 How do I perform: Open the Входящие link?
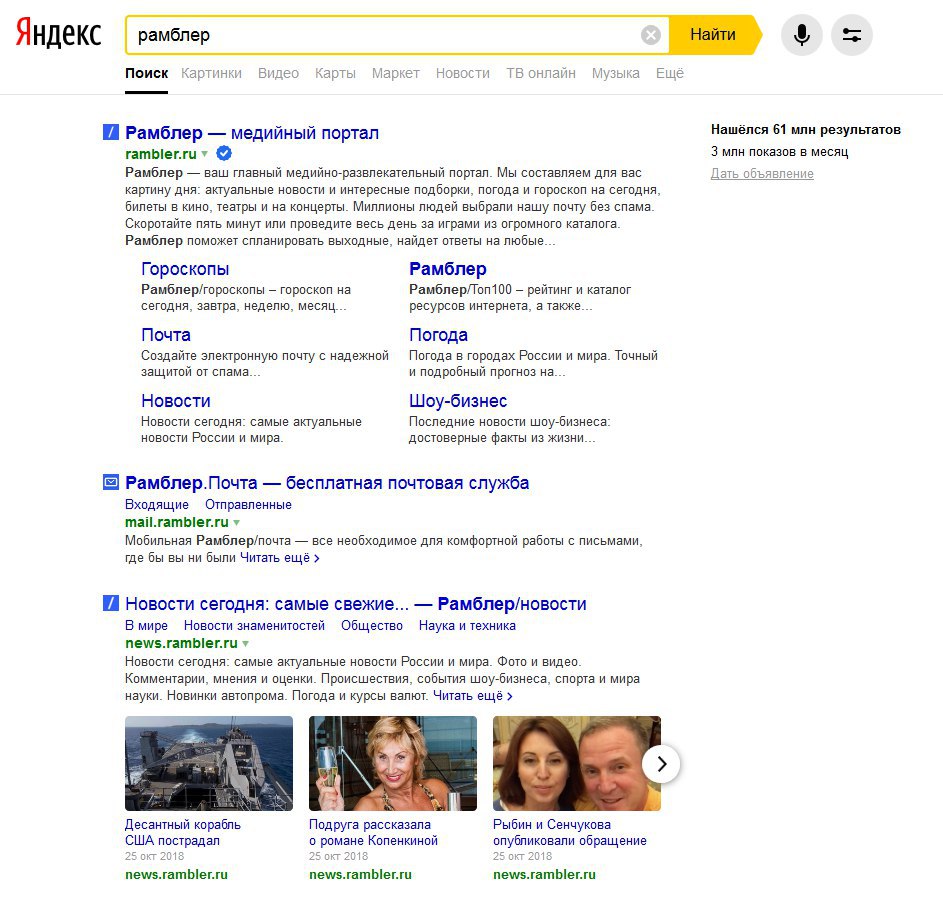point(157,505)
